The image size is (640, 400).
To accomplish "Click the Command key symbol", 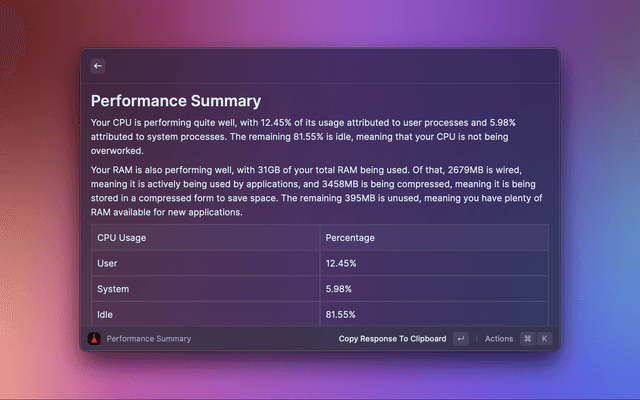I will coord(527,339).
